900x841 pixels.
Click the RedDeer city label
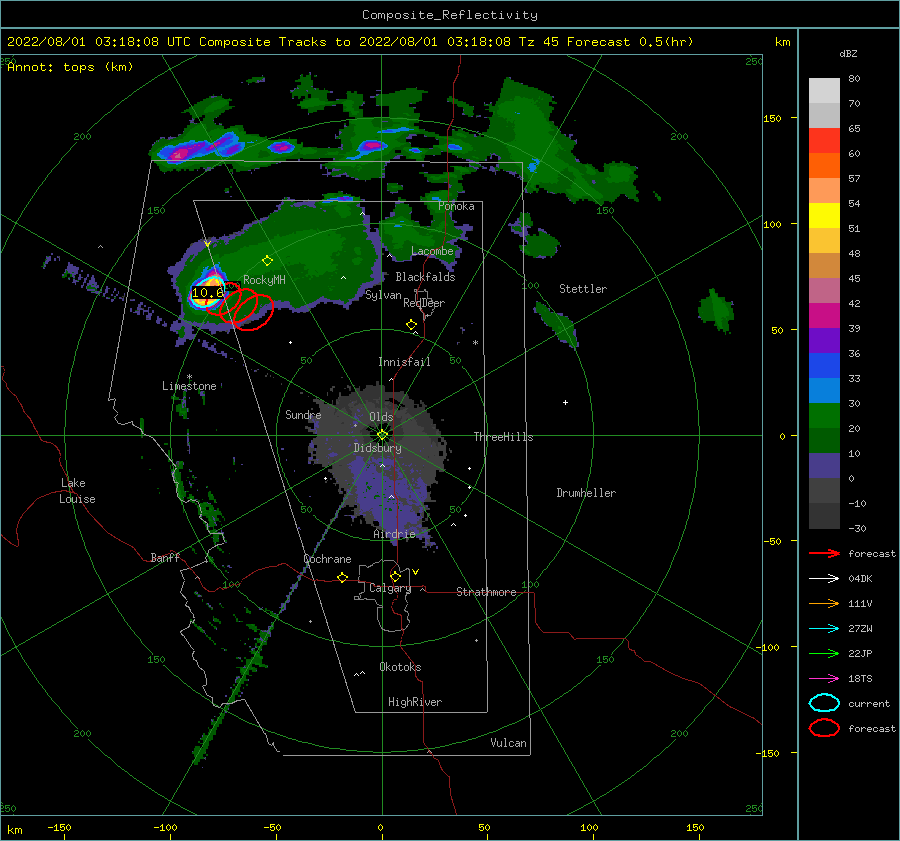point(424,303)
